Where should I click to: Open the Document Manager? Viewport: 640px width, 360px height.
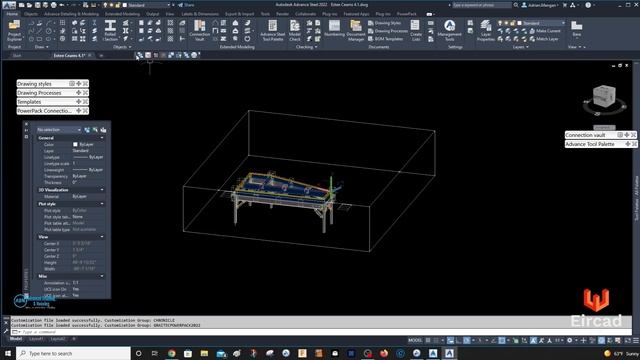tap(356, 31)
